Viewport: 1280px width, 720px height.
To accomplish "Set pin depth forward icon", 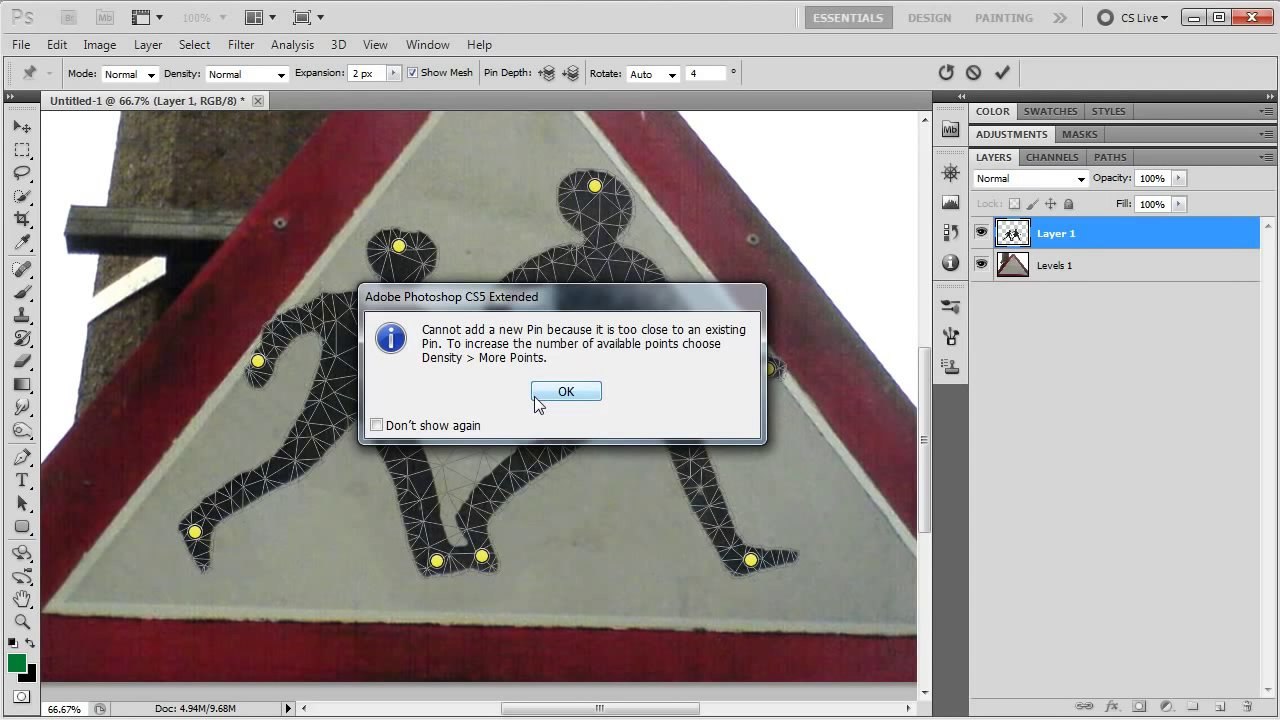I will [547, 73].
